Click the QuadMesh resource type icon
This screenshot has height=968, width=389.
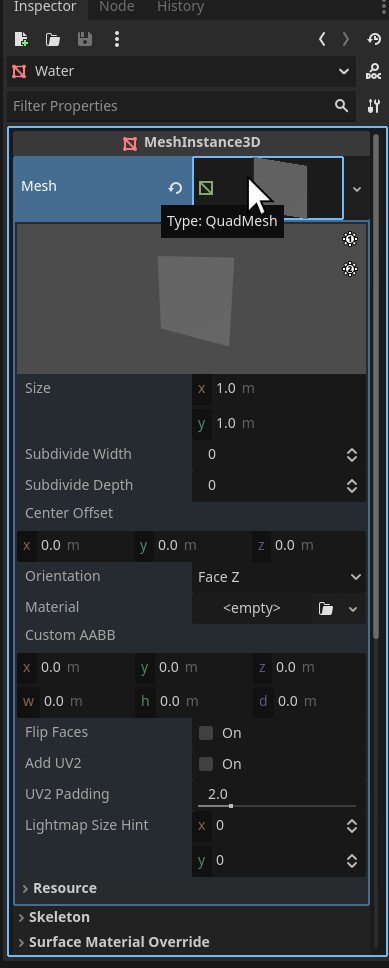coord(206,188)
